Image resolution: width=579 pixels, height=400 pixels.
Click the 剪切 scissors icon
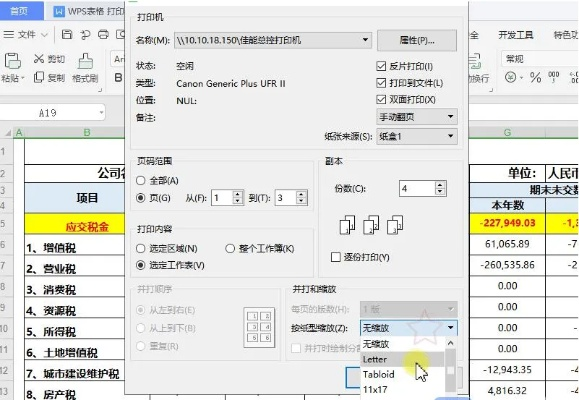pyautogui.click(x=39, y=58)
